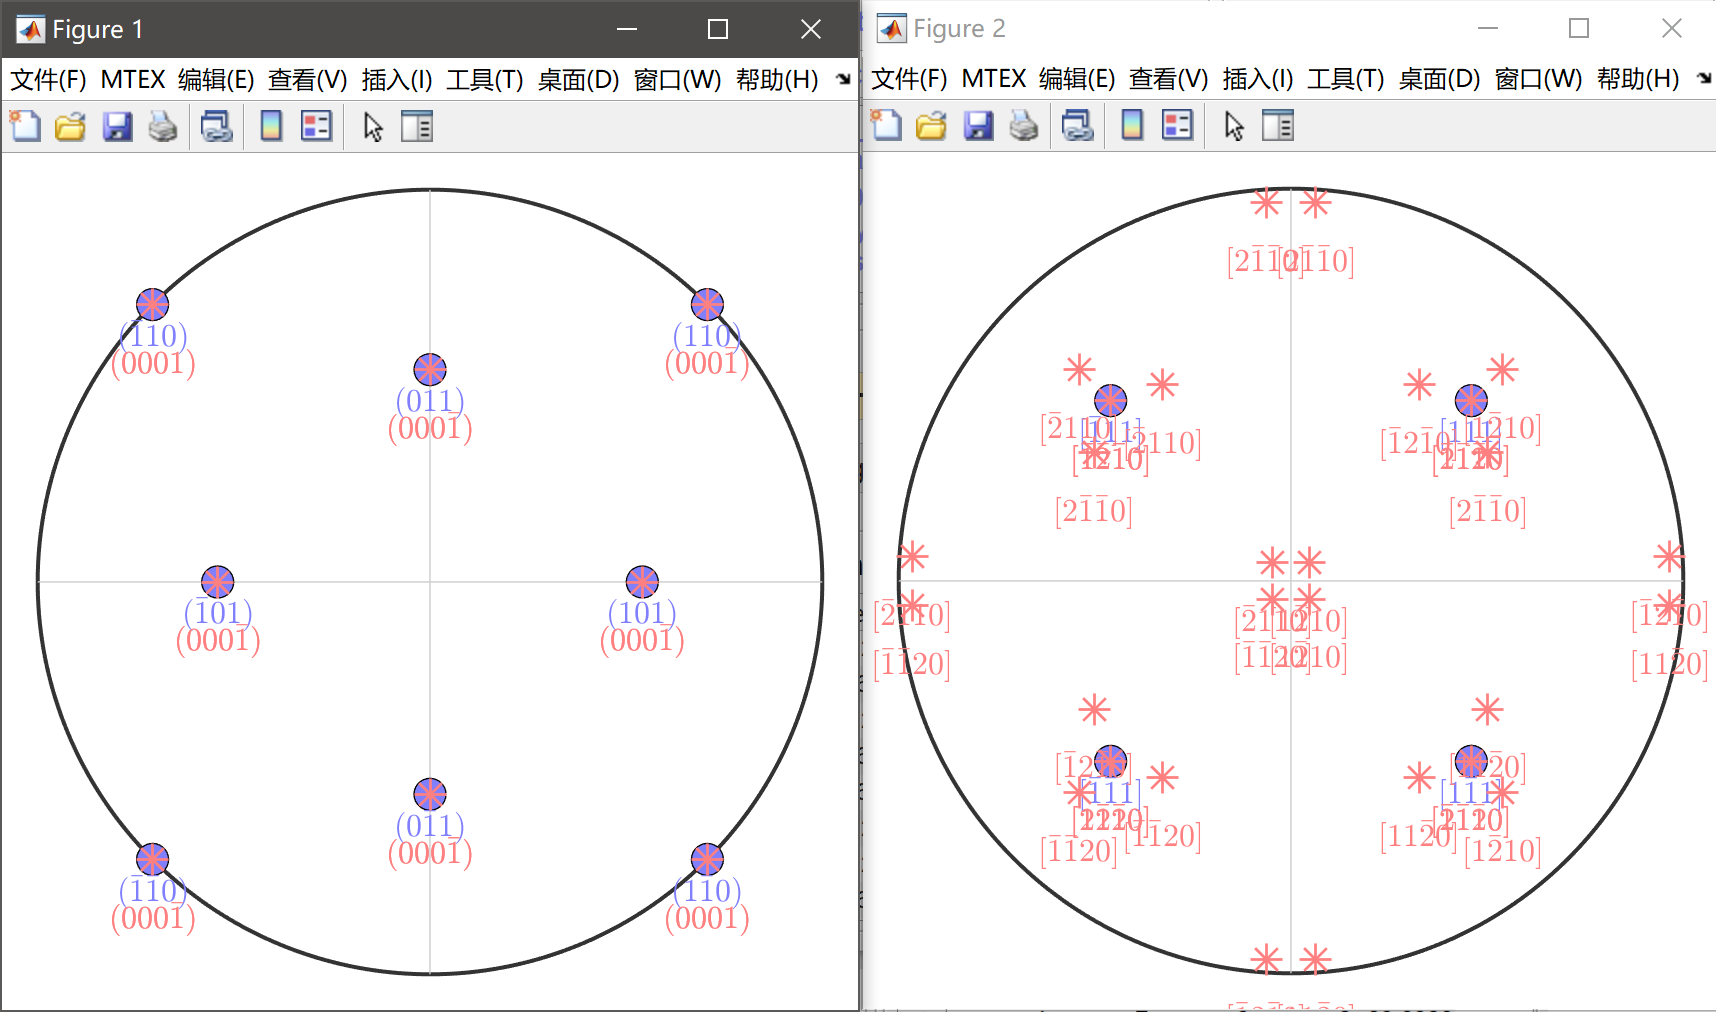Open 窗口(W) menu in Figure 1
Viewport: 1716px width, 1012px height.
click(x=678, y=80)
